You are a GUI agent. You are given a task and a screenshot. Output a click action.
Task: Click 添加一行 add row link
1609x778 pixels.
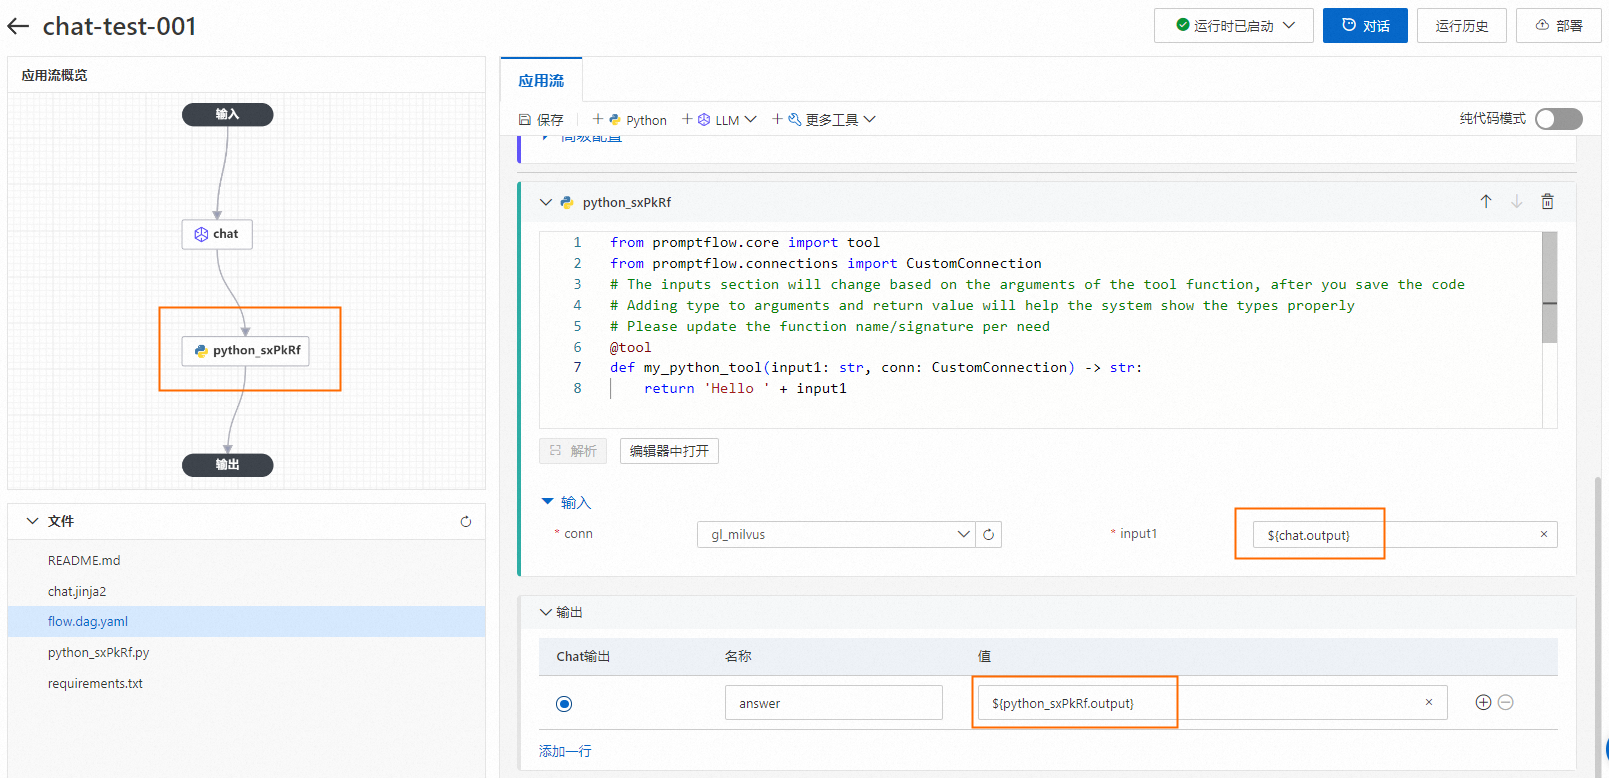(x=565, y=751)
